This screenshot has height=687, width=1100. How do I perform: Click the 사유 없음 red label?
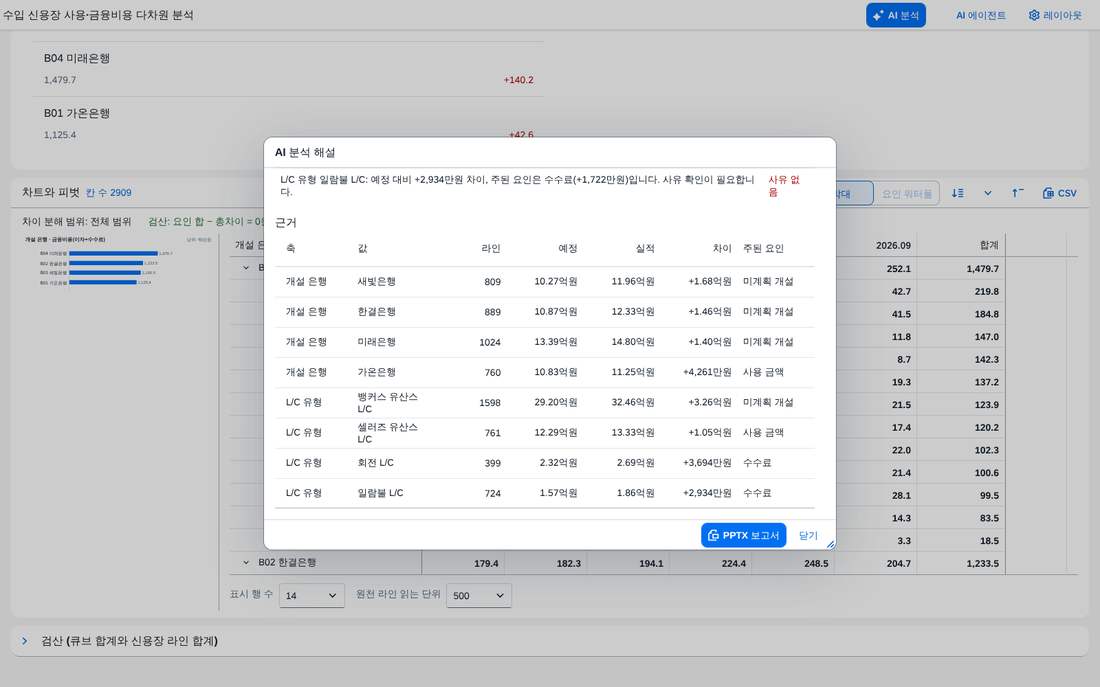tap(784, 186)
